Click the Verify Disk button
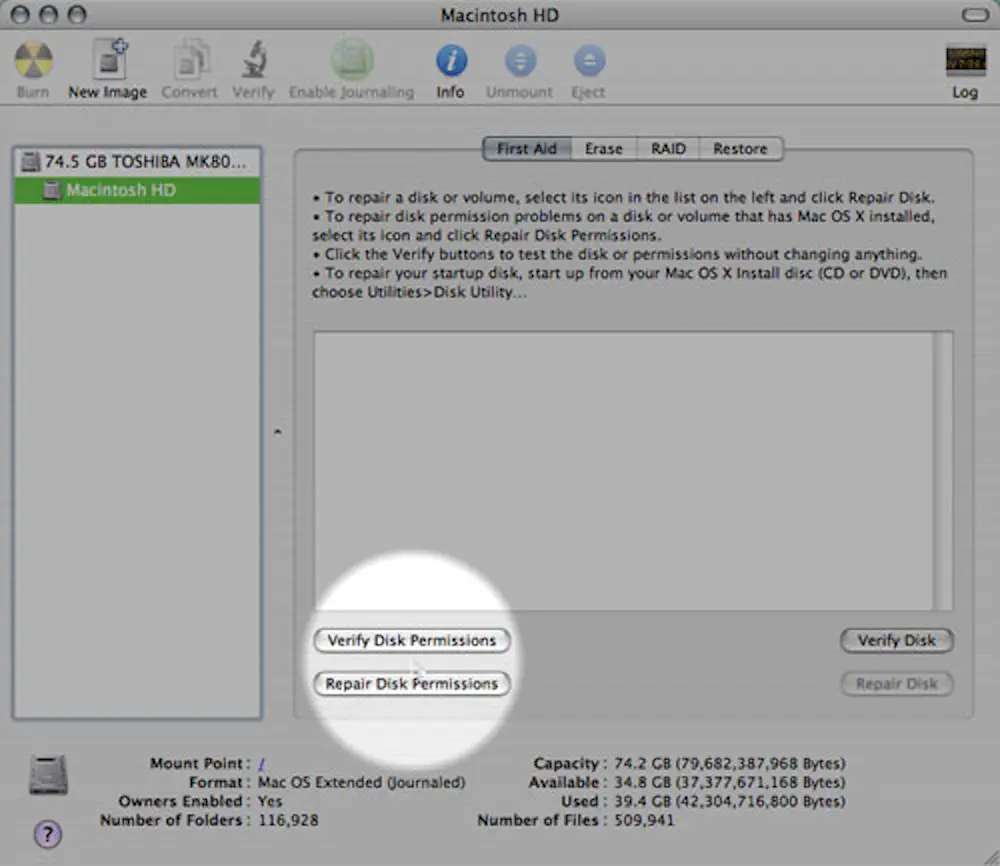Image resolution: width=1000 pixels, height=866 pixels. coord(896,641)
